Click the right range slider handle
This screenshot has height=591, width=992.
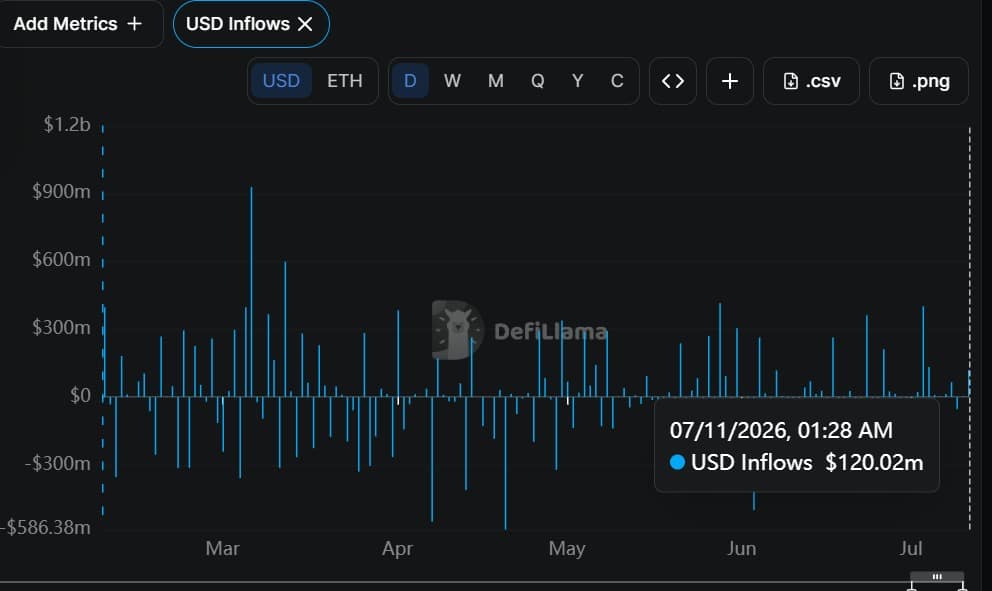(962, 588)
